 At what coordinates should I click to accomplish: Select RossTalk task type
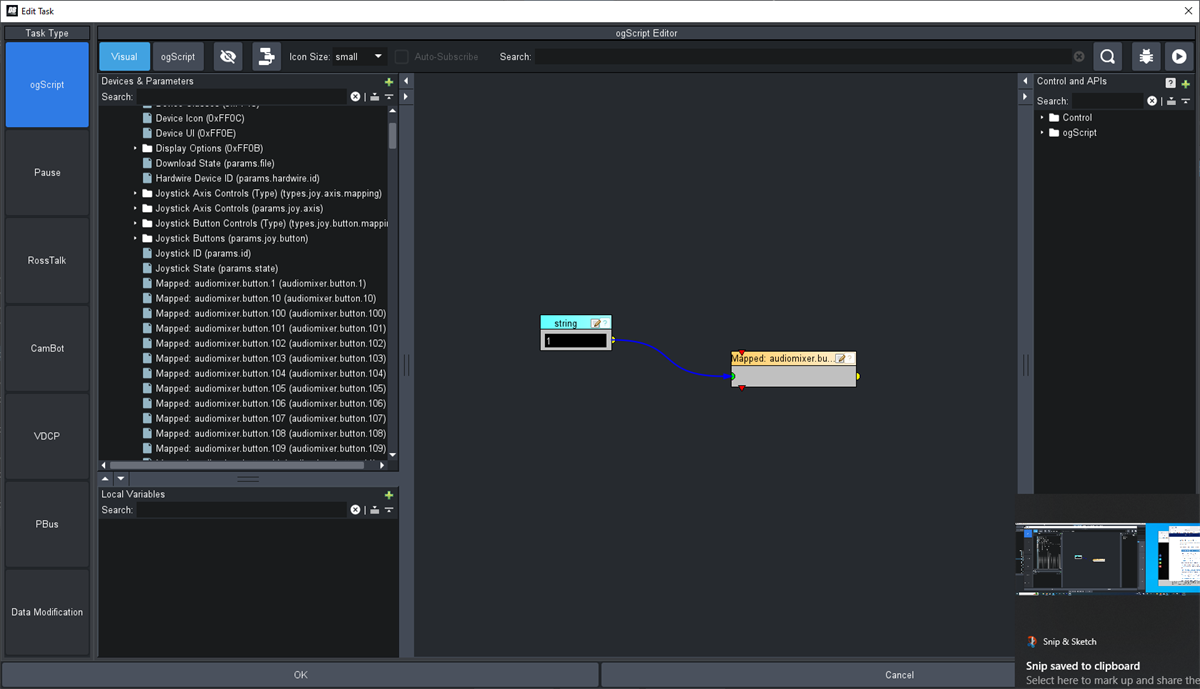[x=47, y=260]
